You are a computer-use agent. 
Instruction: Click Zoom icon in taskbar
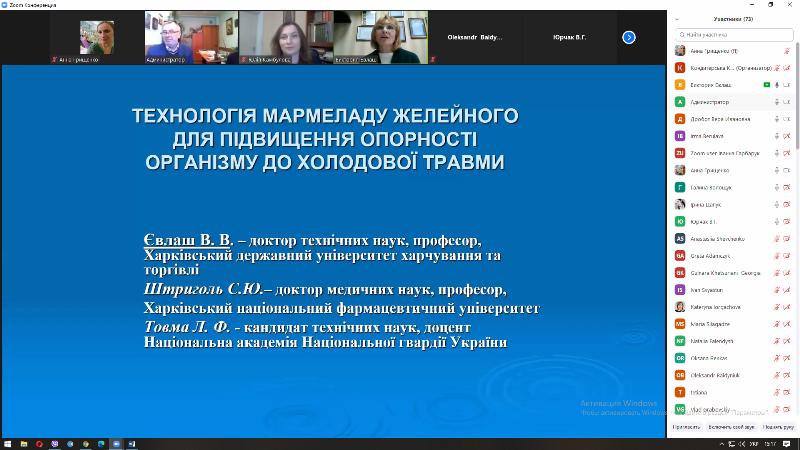tap(116, 444)
